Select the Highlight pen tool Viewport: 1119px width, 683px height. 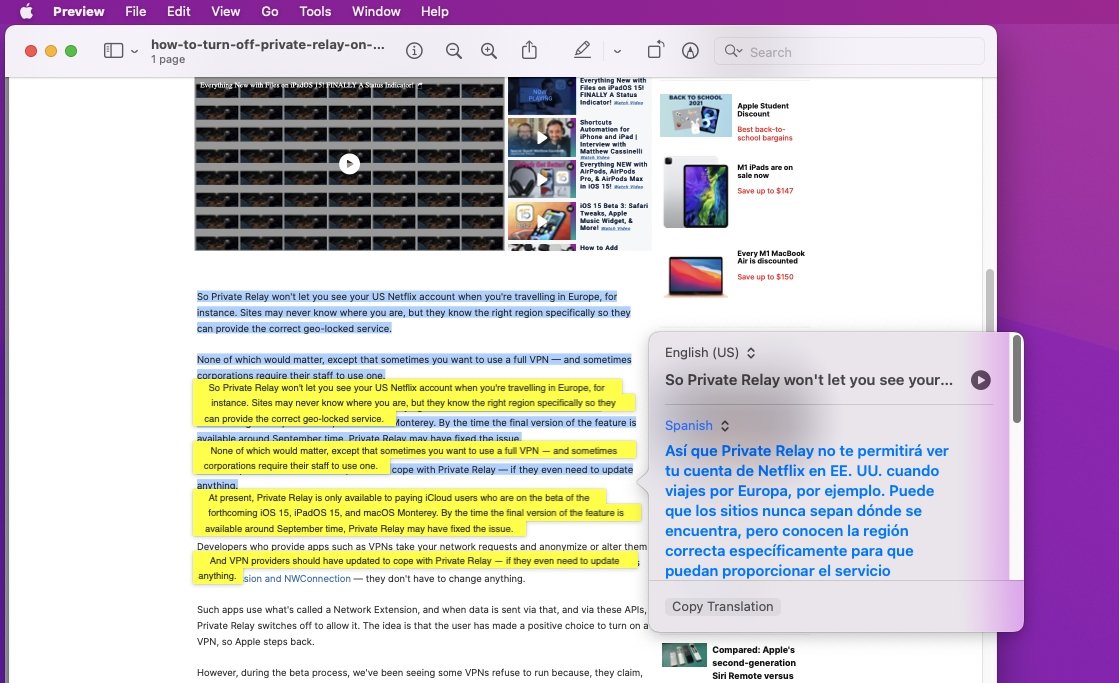[582, 50]
